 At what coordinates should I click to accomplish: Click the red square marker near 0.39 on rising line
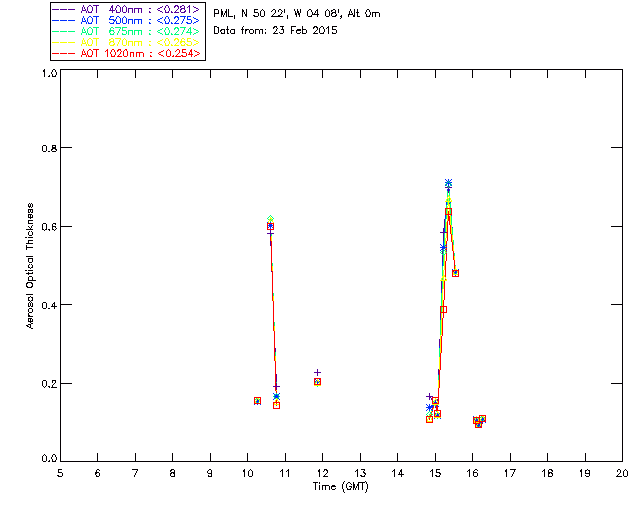click(x=443, y=309)
